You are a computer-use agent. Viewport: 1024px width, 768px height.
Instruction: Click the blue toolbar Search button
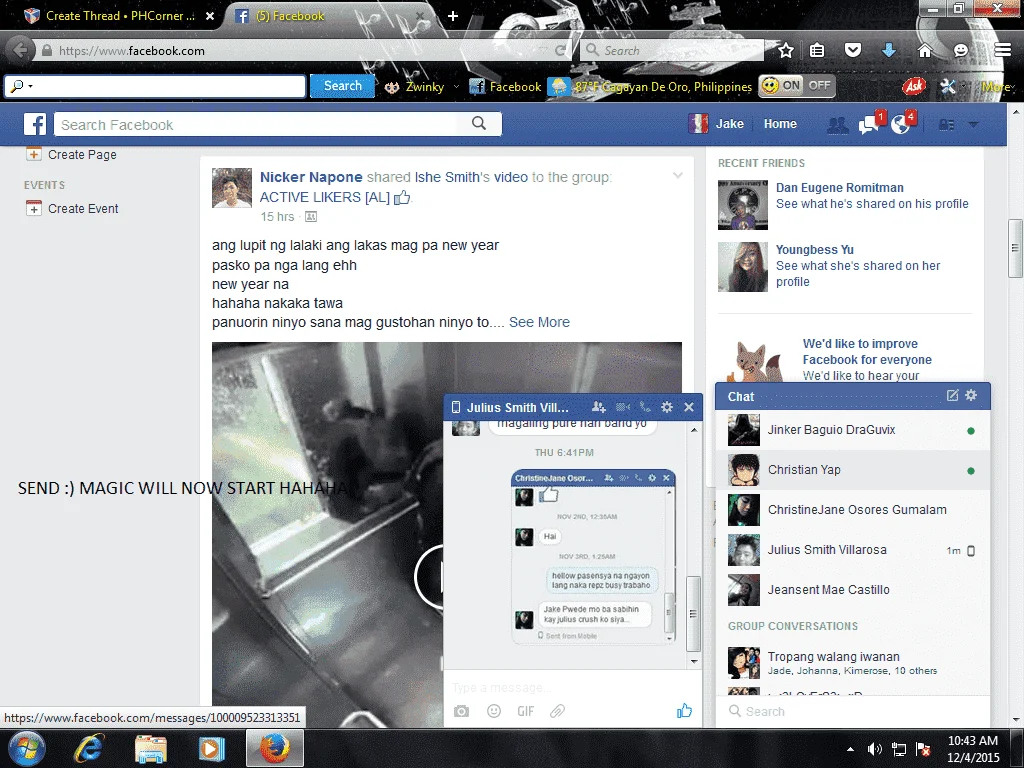(x=342, y=86)
